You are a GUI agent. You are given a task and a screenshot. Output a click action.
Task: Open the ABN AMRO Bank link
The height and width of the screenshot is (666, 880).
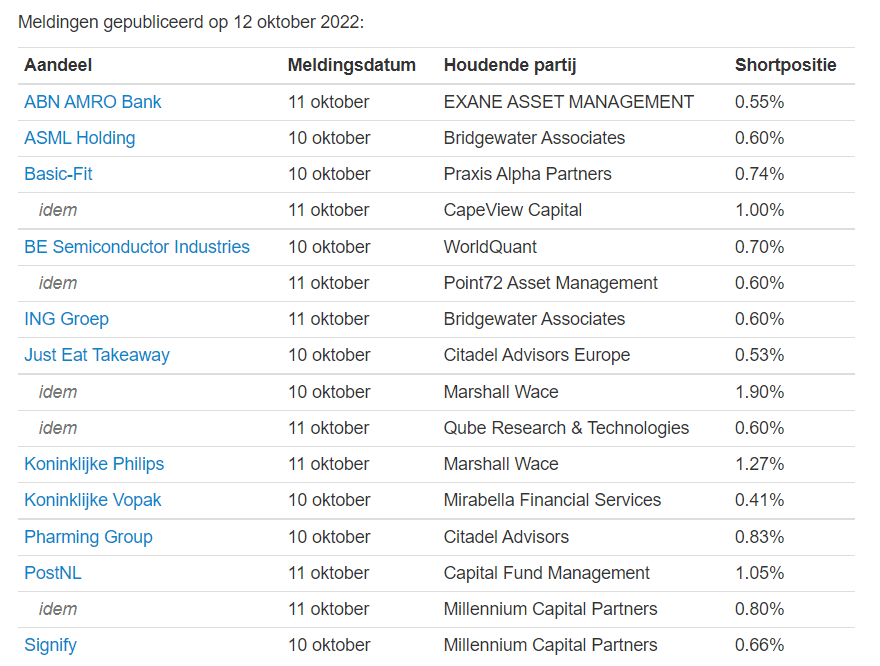pyautogui.click(x=93, y=102)
